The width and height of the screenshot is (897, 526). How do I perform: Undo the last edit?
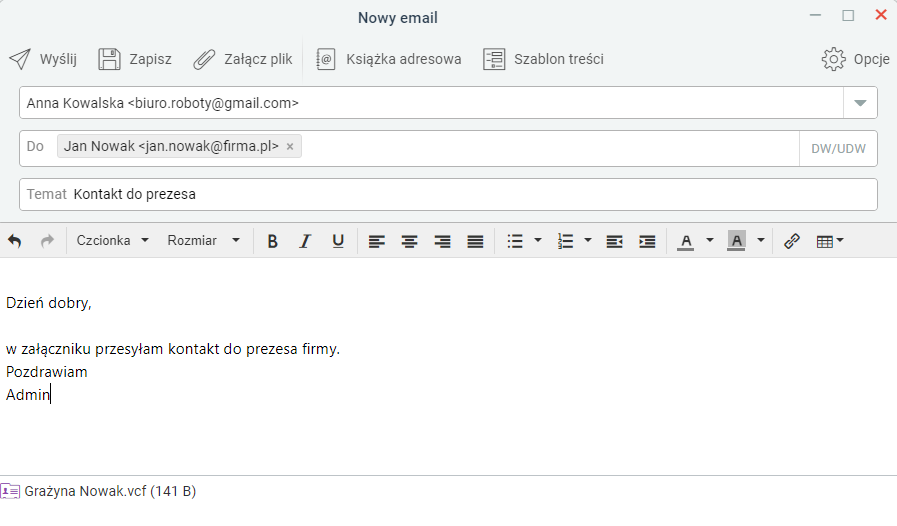pos(15,241)
